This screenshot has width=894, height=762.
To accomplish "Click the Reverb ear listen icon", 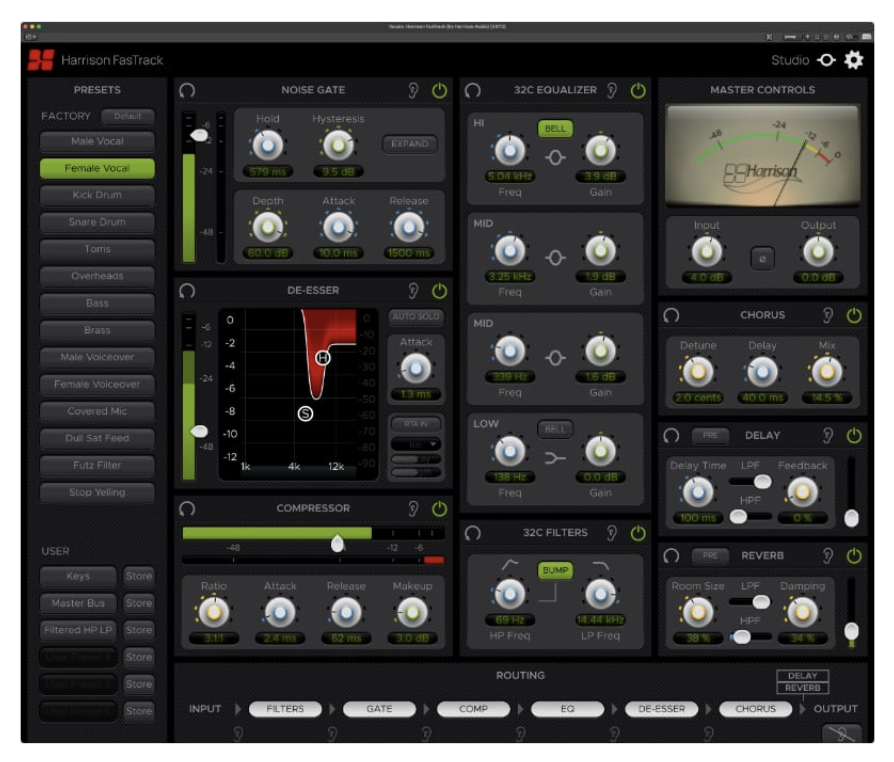I will point(828,556).
